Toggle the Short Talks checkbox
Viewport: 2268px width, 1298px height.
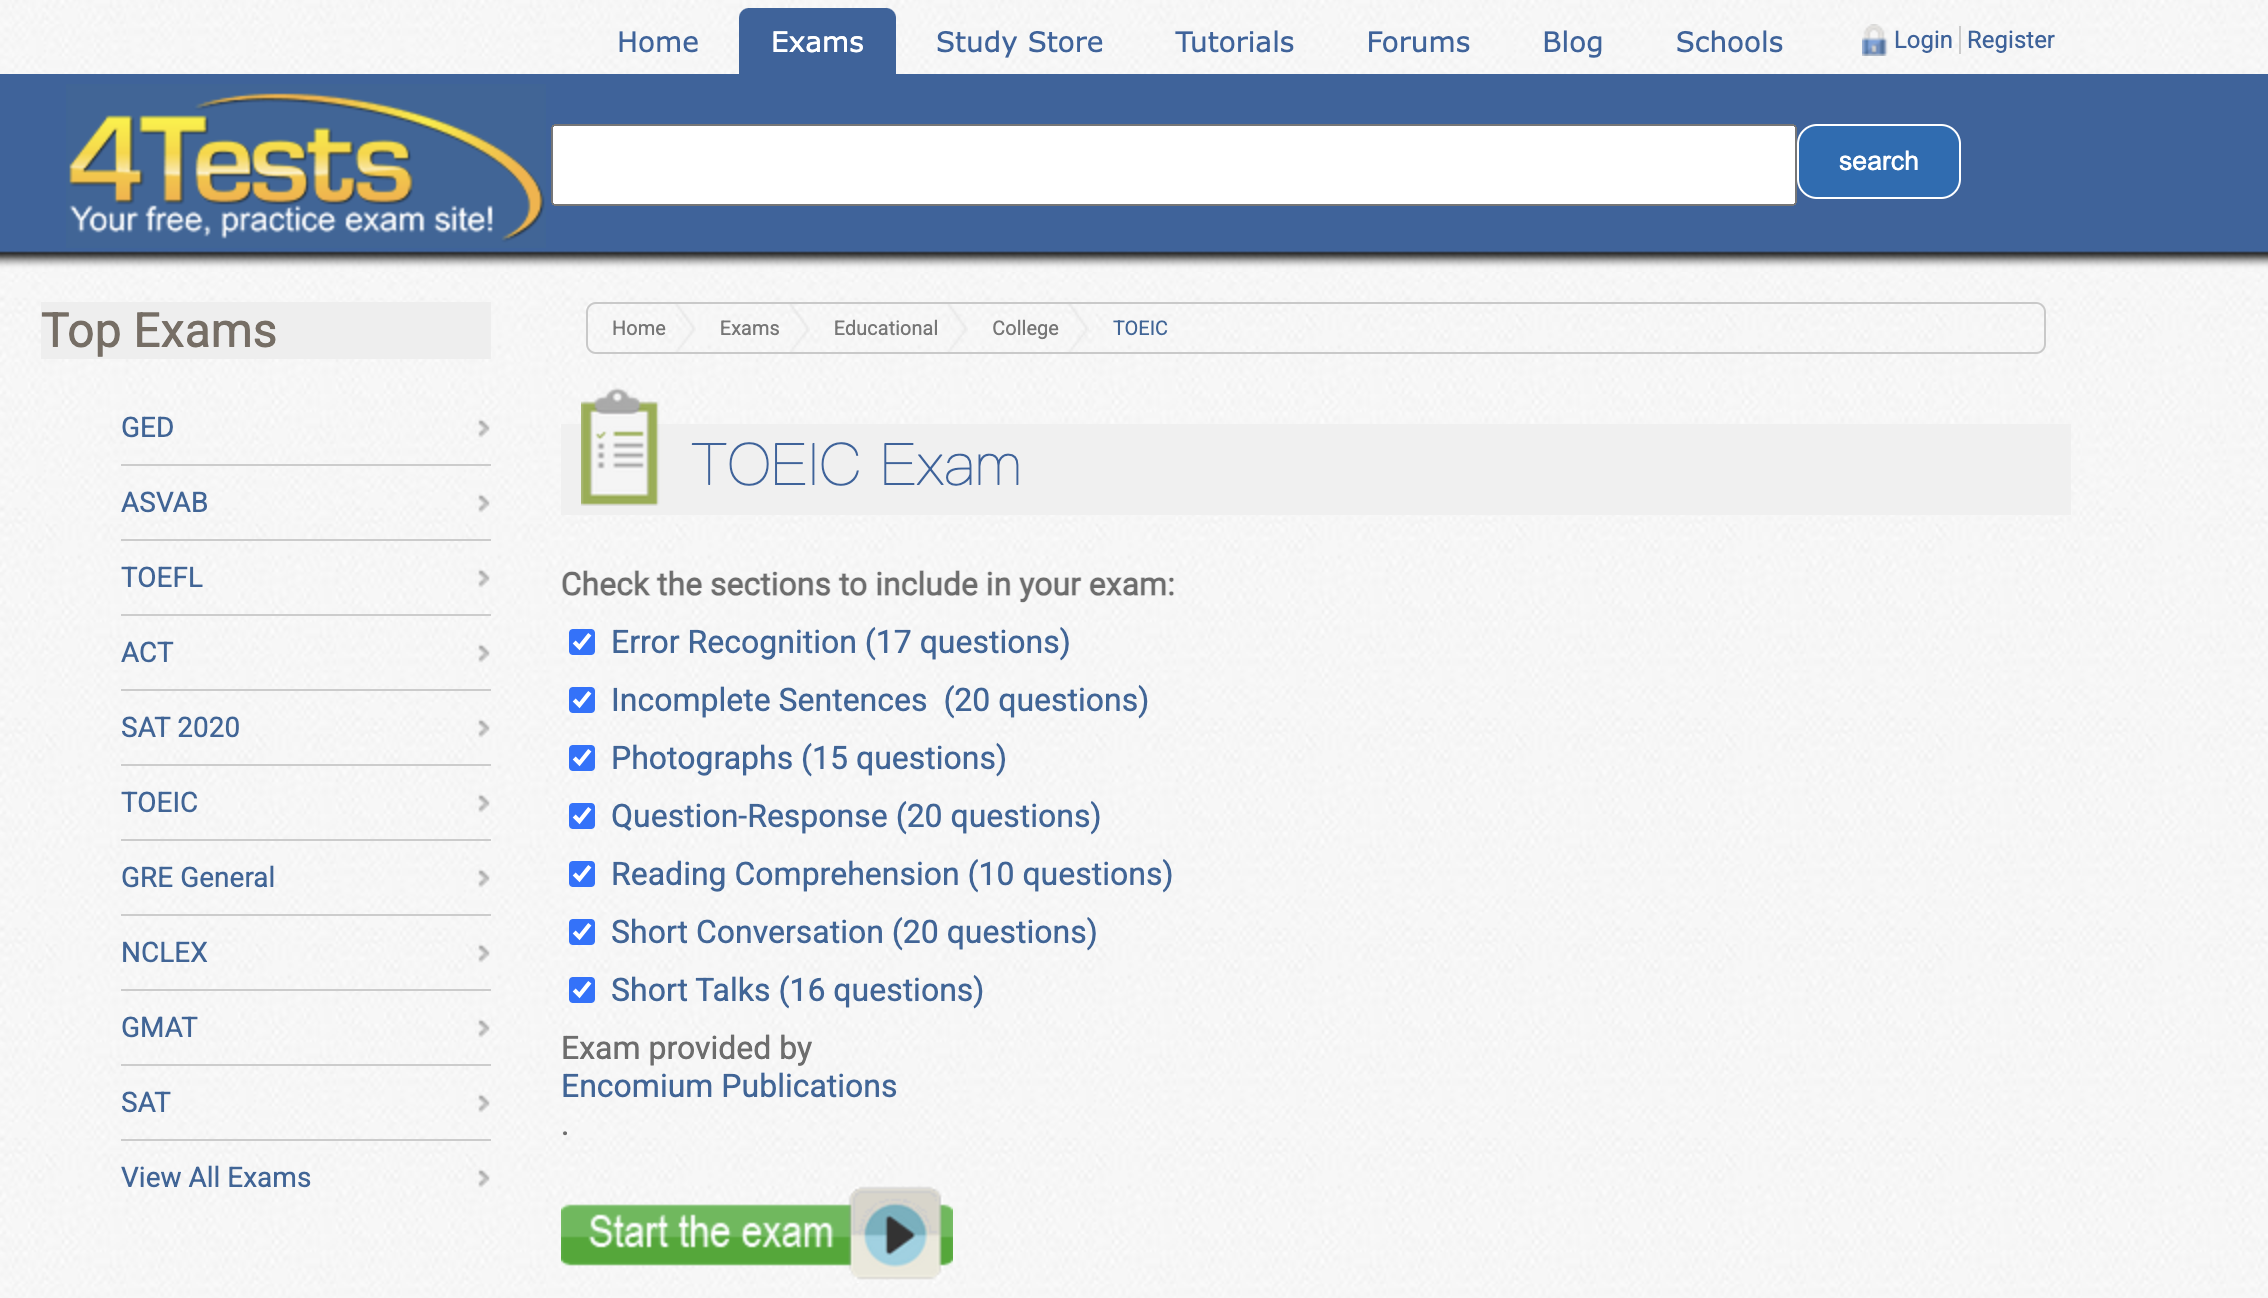tap(582, 990)
